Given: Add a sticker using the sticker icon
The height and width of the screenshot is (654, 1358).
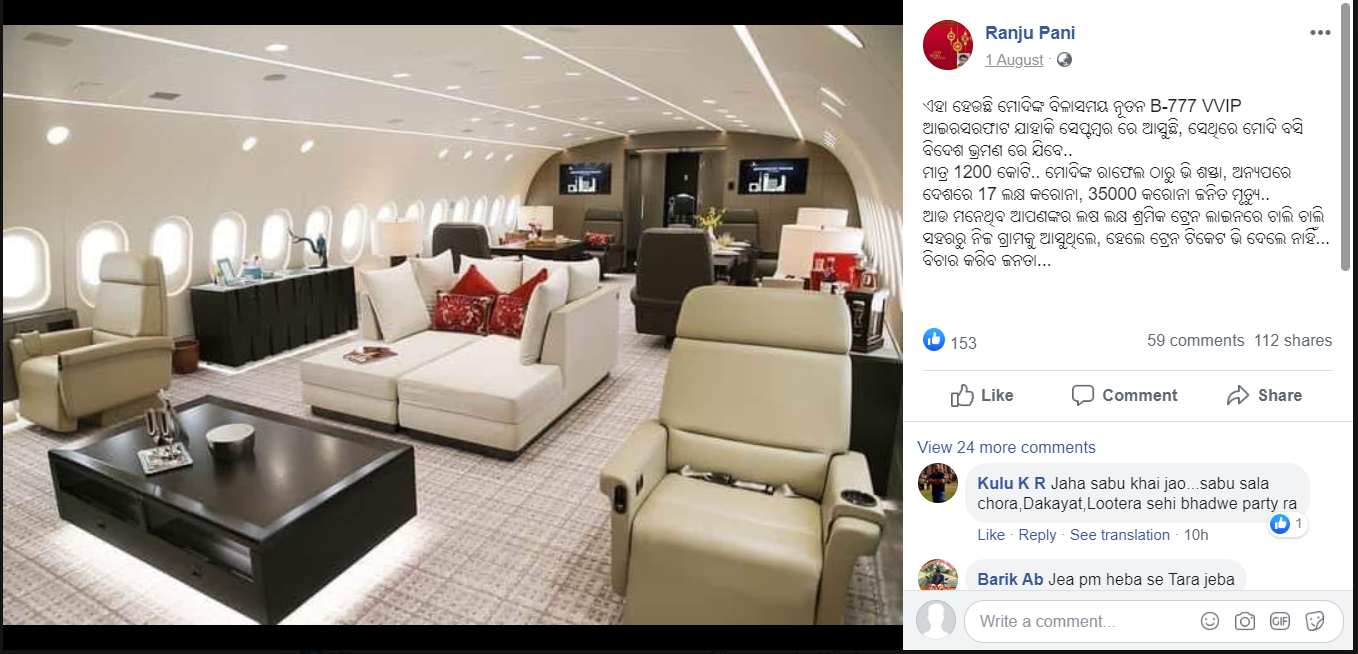Looking at the screenshot, I should point(1316,621).
